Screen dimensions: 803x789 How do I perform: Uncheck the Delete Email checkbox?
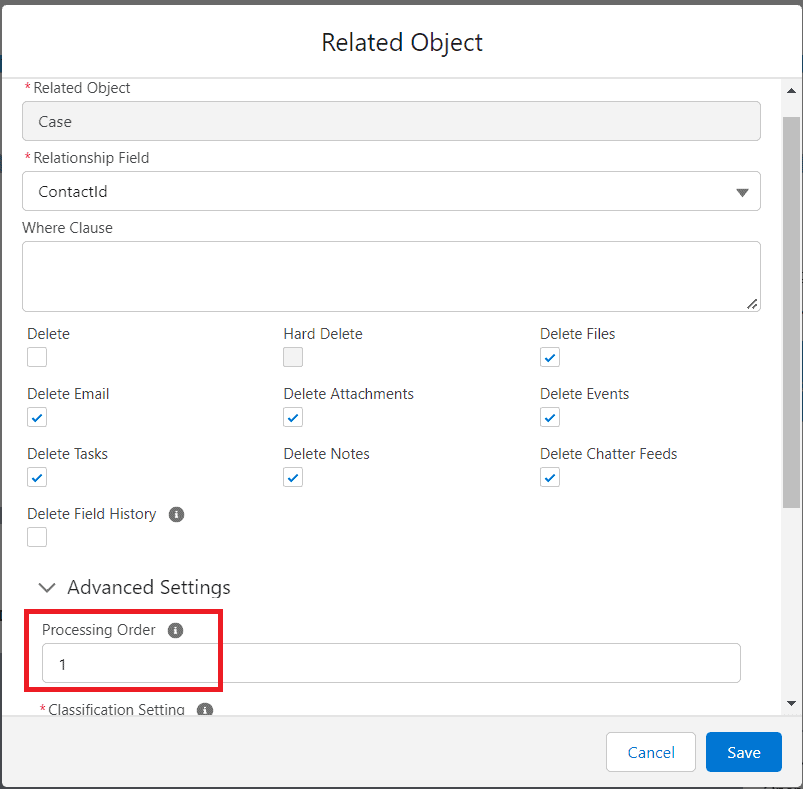(x=37, y=417)
